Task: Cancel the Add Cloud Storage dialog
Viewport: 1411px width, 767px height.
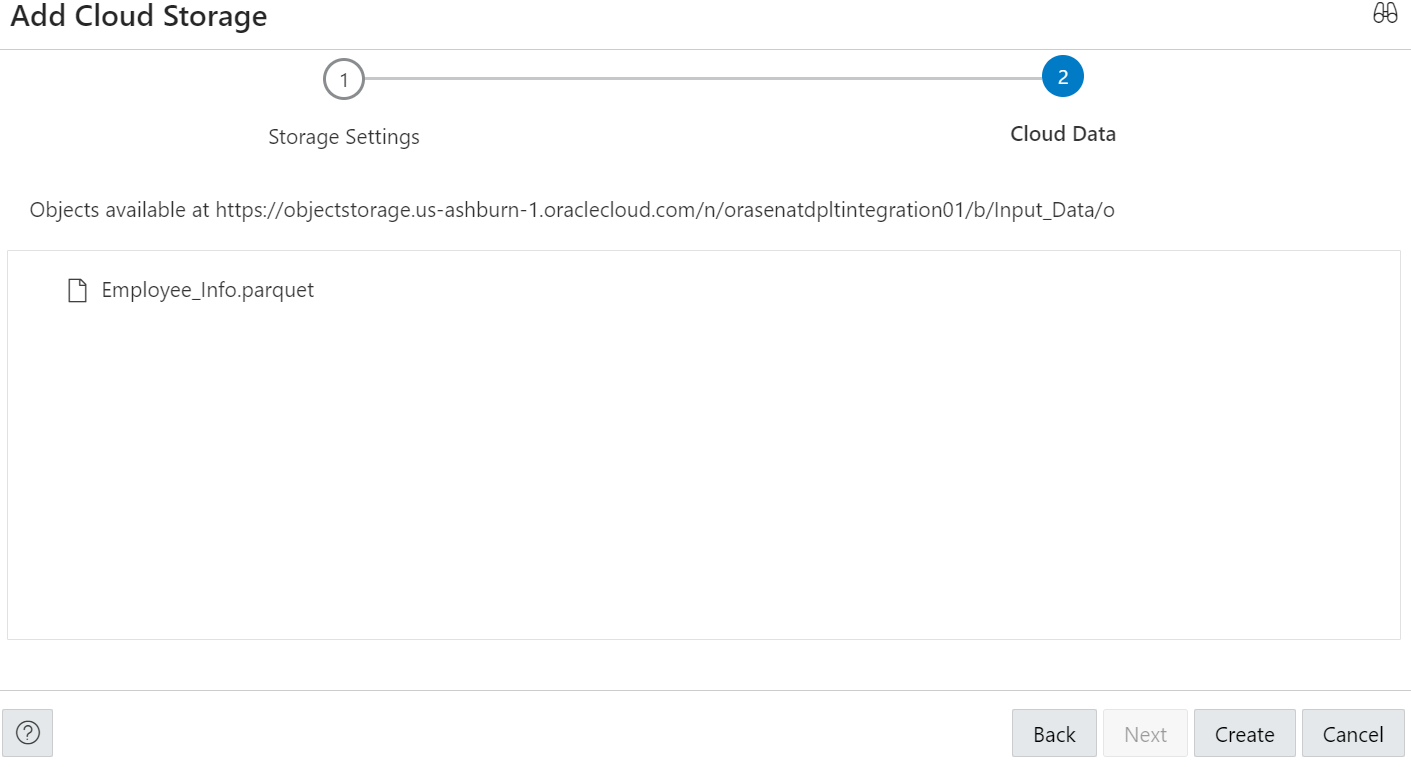Action: point(1353,734)
